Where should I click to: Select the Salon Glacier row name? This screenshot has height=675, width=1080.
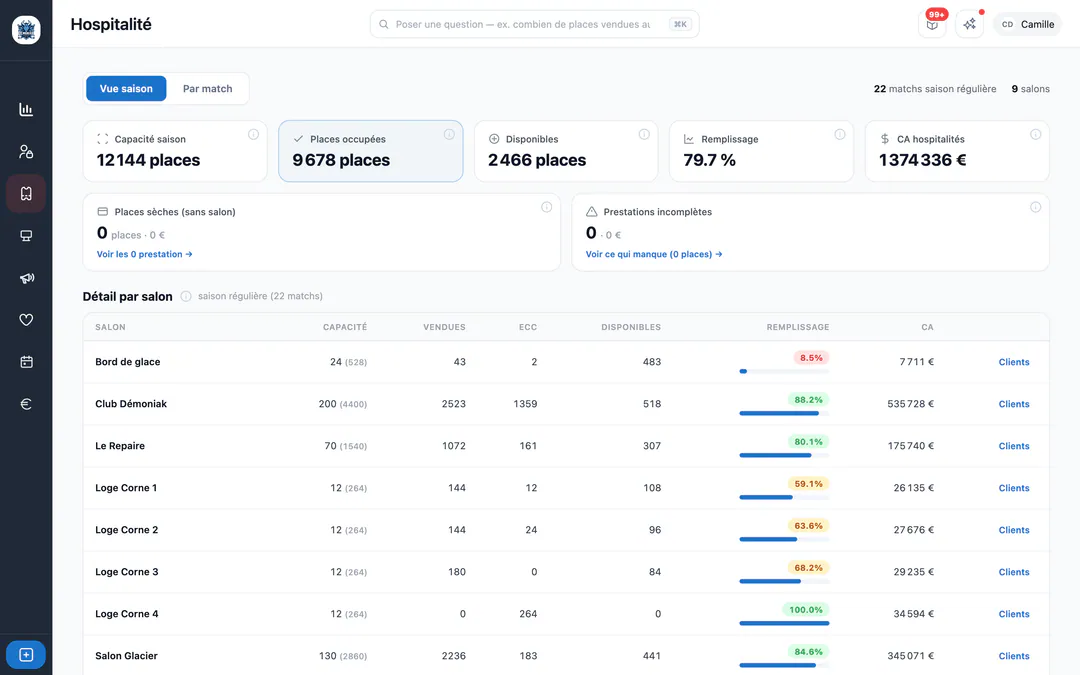click(126, 656)
